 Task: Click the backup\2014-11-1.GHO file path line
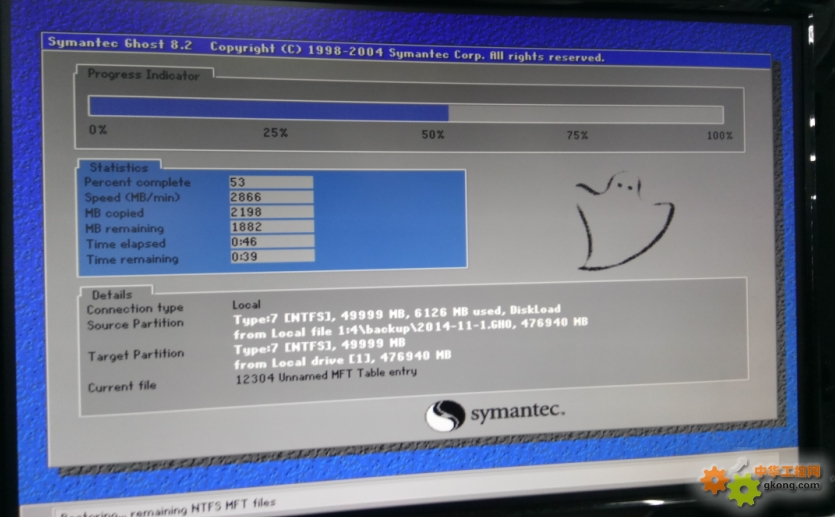point(411,328)
